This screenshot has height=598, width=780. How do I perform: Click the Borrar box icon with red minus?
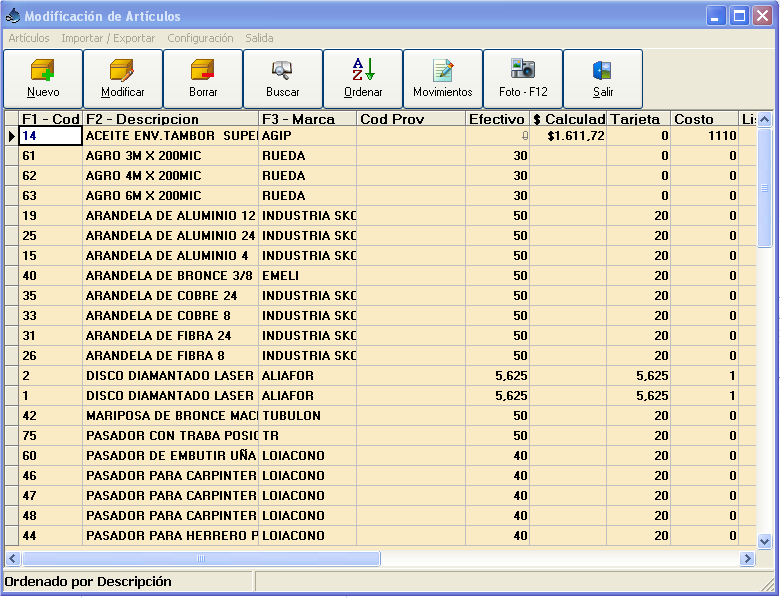[202, 70]
